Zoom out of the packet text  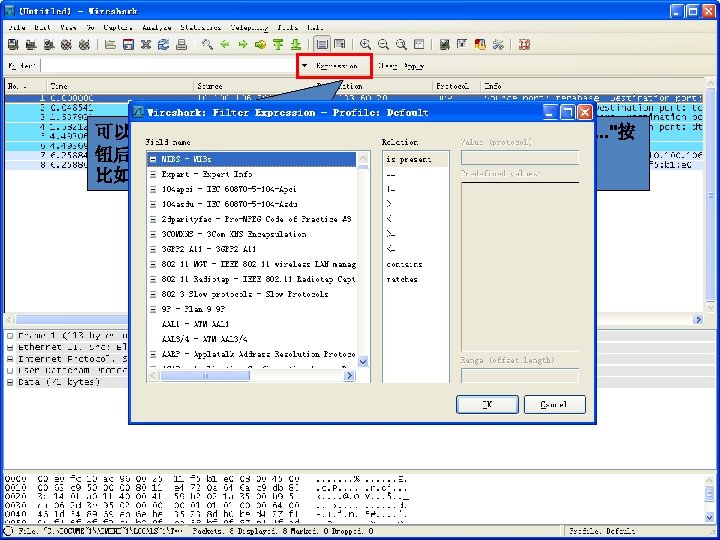point(383,45)
